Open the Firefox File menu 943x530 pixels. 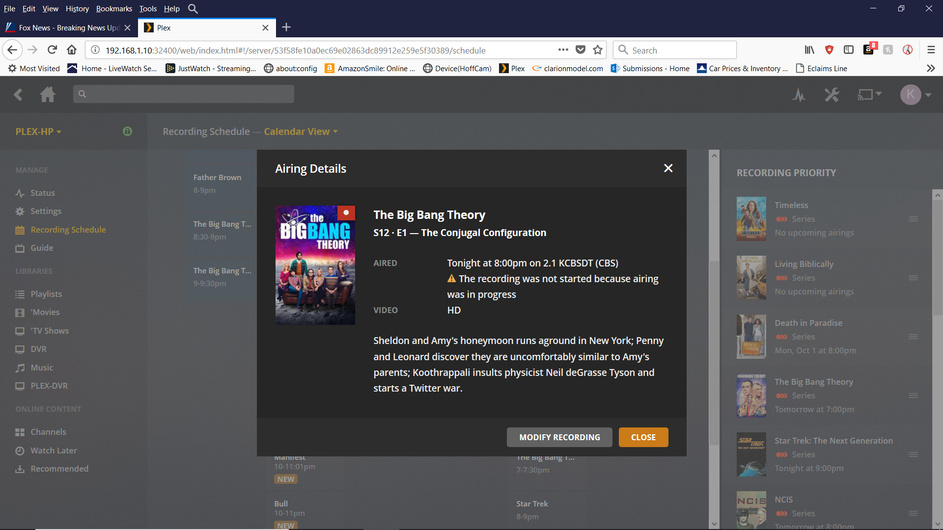10,8
